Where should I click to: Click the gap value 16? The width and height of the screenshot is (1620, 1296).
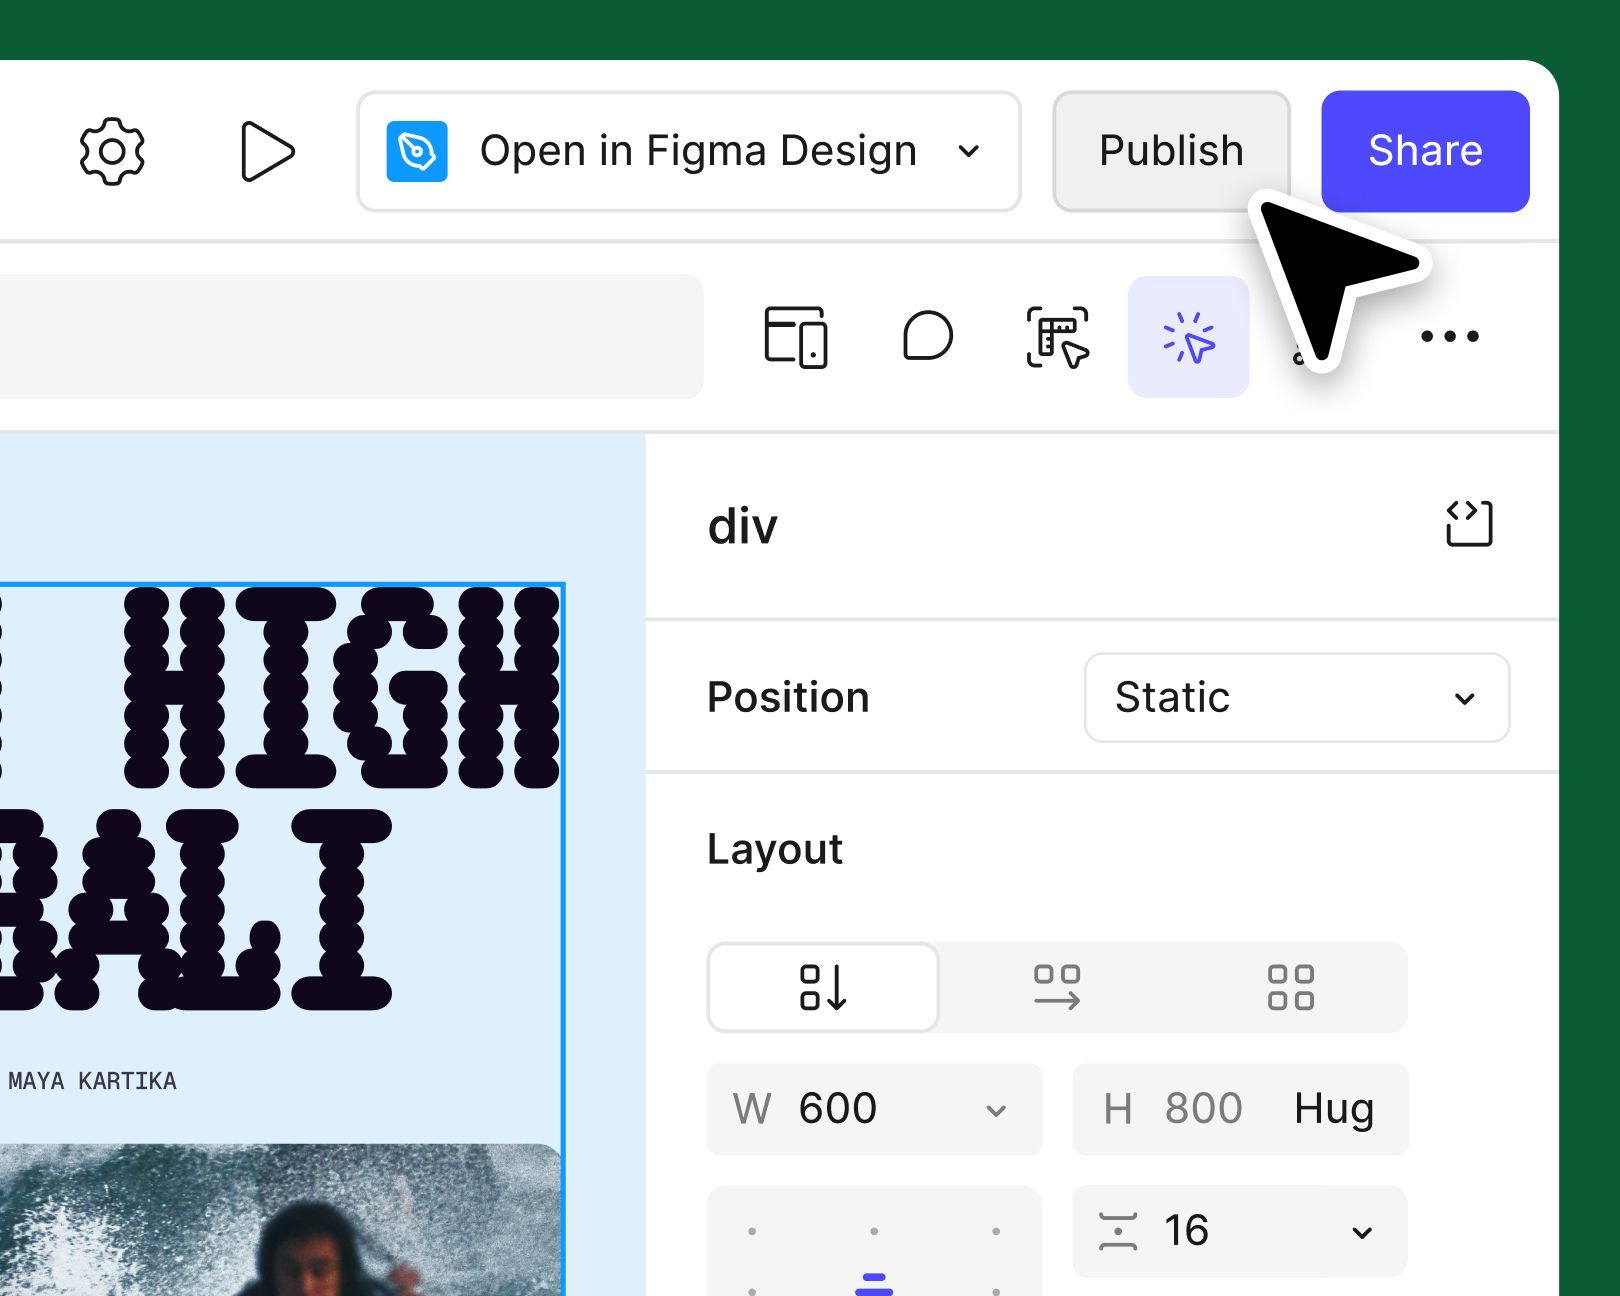[1186, 1231]
